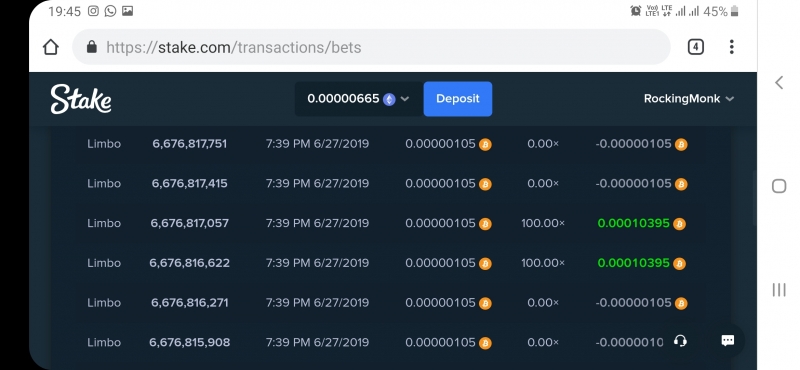The width and height of the screenshot is (800, 370).
Task: Open bet ID 6,676,816,622
Action: (189, 263)
